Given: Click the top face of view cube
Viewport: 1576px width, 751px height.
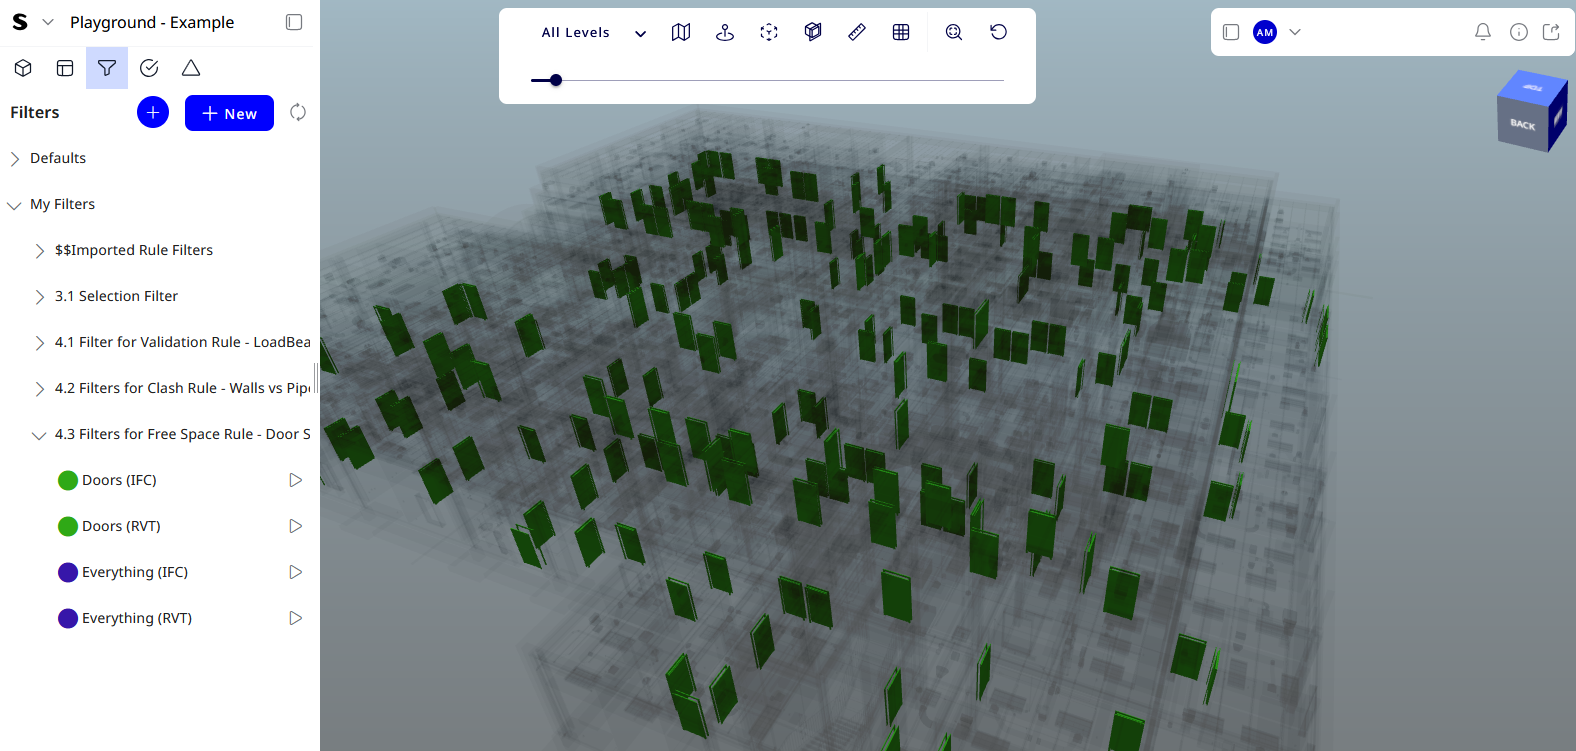Looking at the screenshot, I should point(1533,86).
